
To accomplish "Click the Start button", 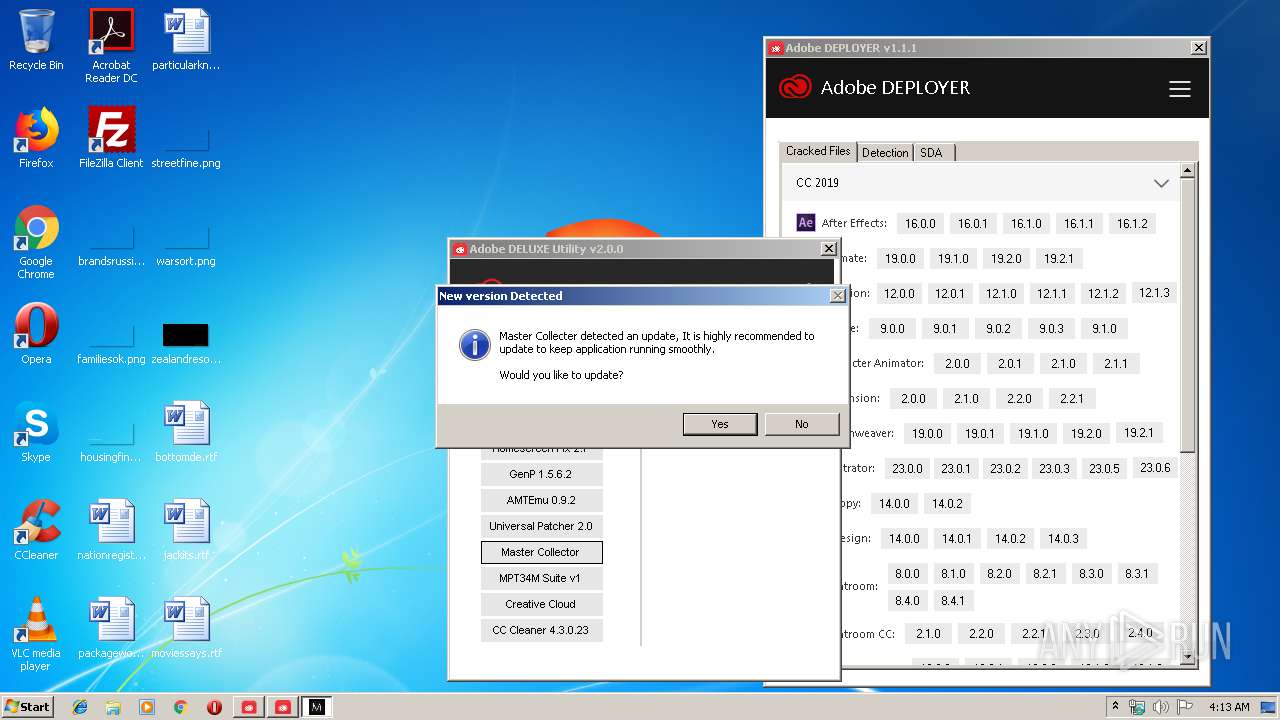I will coord(27,707).
